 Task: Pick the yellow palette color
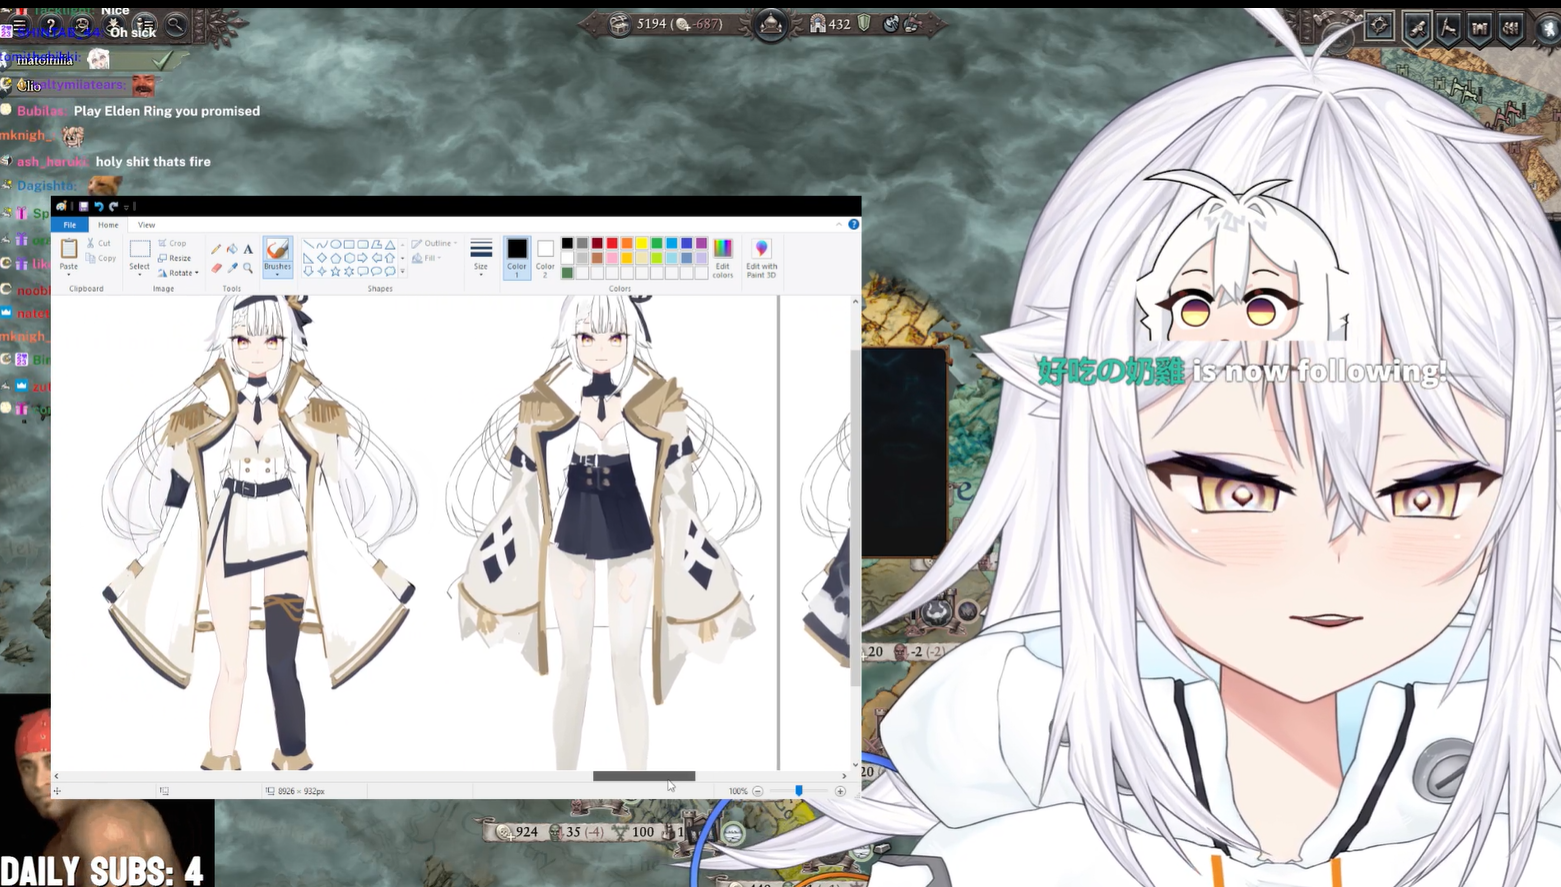pos(642,243)
